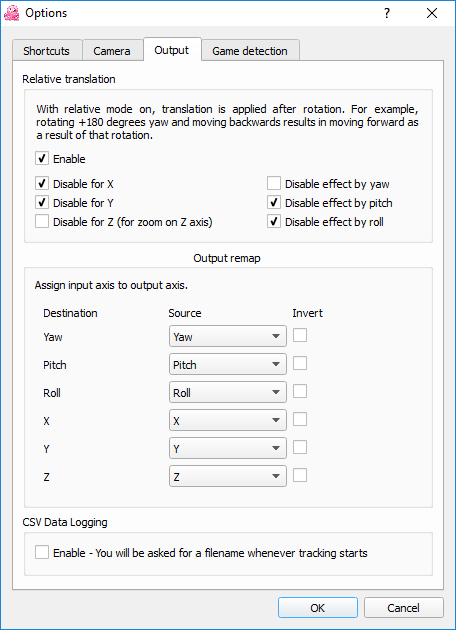Viewport: 456px width, 630px height.
Task: Enable CSV Data Logging checkbox
Action: click(x=42, y=552)
